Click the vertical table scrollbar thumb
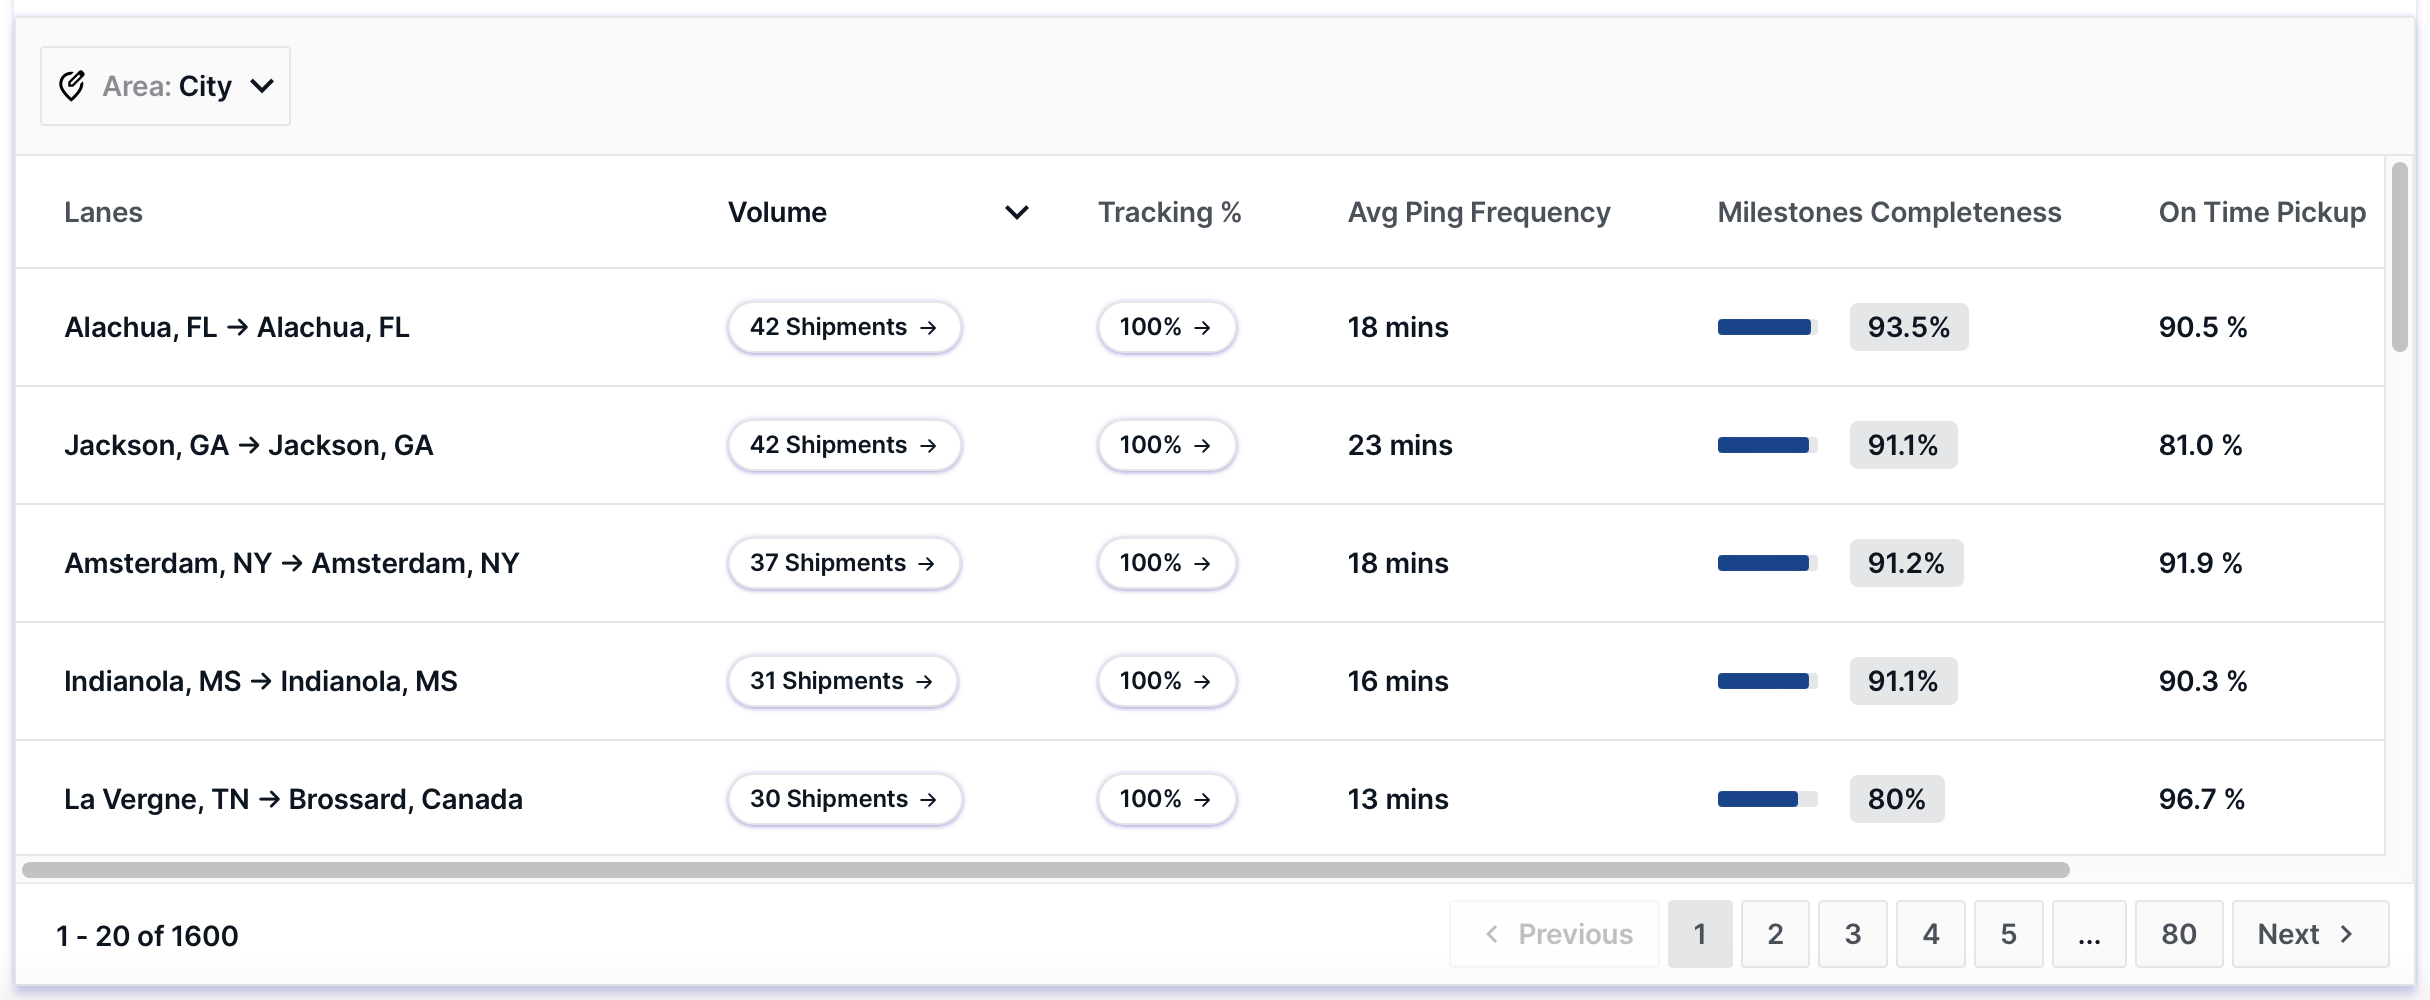 click(2399, 257)
